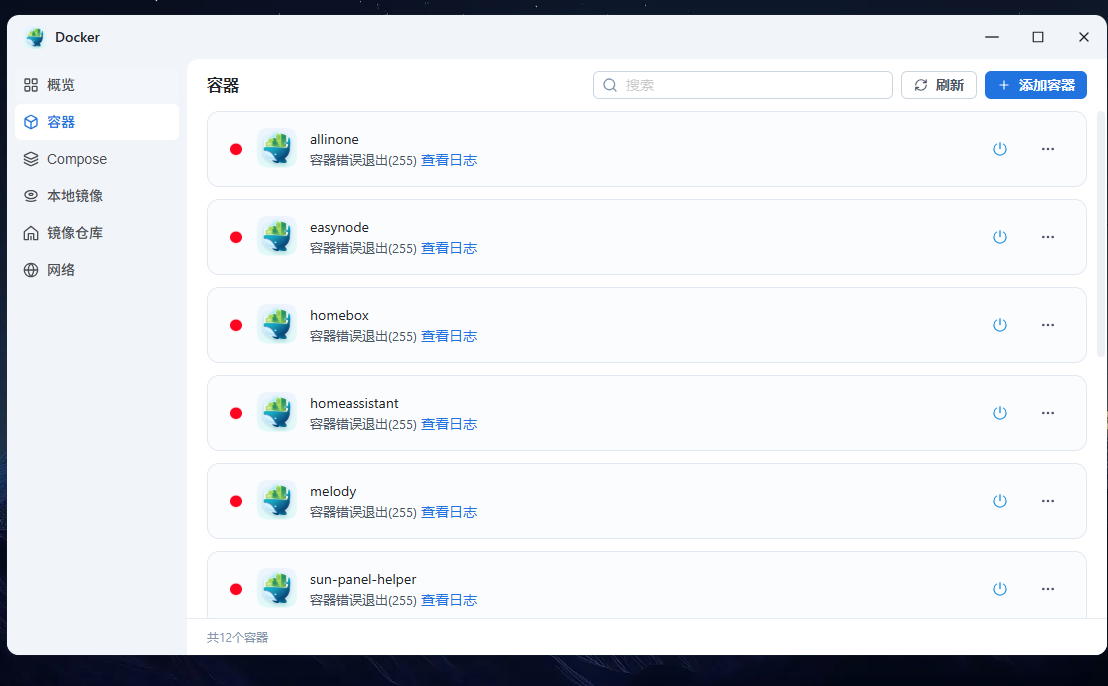
Task: Open the Compose section
Action: [x=97, y=159]
